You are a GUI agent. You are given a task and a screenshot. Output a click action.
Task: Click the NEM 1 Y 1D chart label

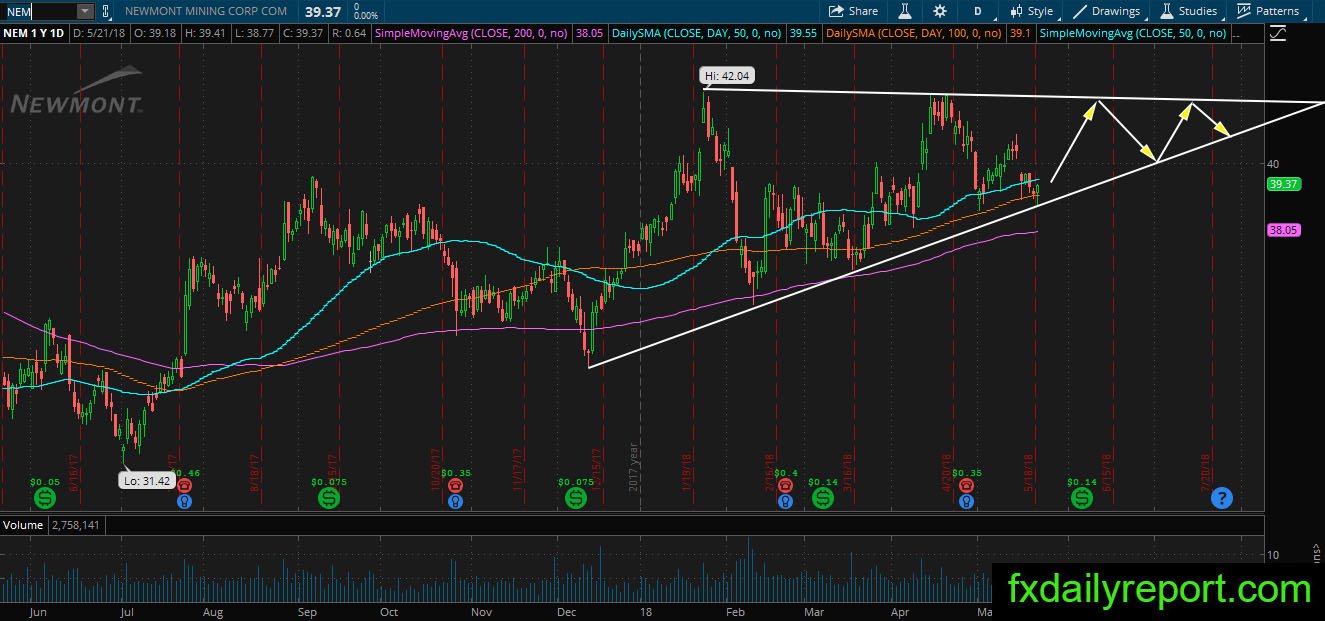pyautogui.click(x=34, y=33)
